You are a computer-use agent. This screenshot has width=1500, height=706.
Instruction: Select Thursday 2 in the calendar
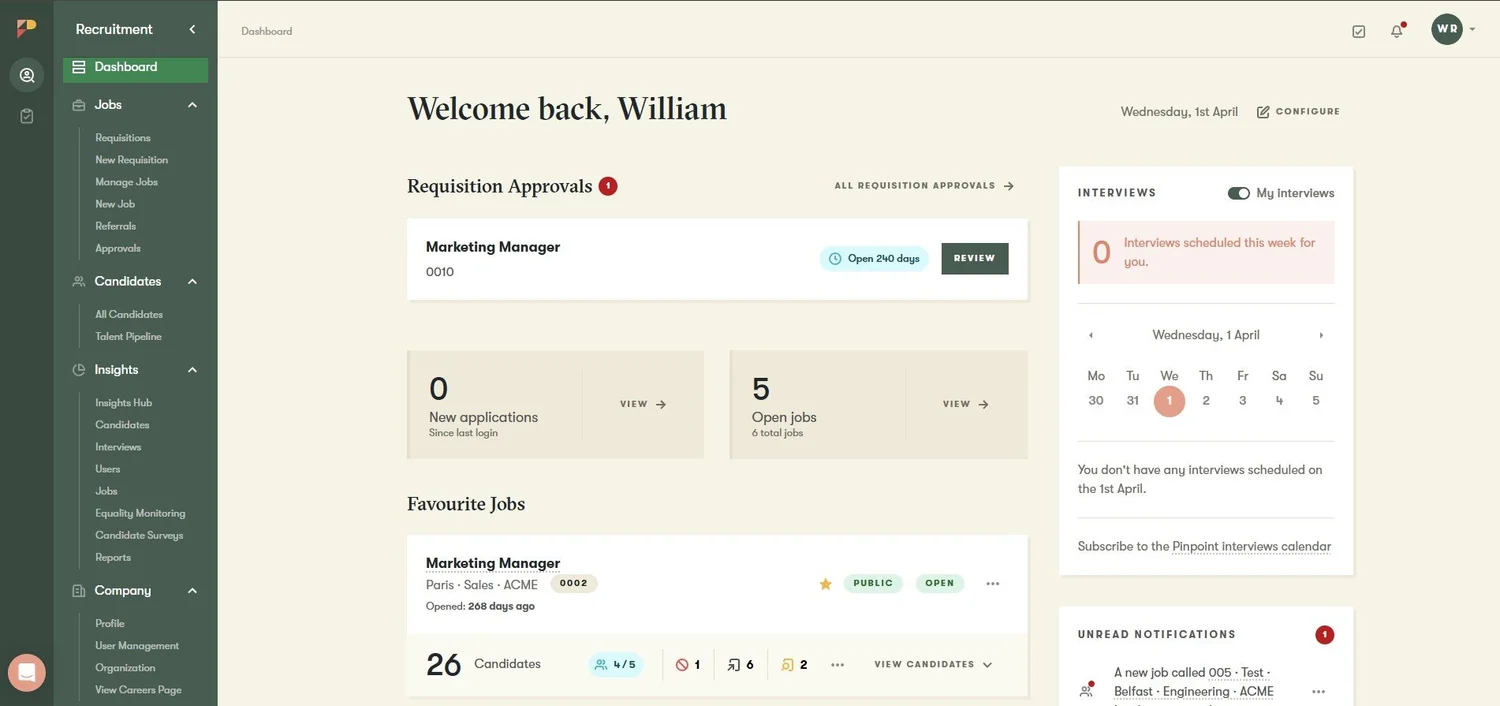1206,401
